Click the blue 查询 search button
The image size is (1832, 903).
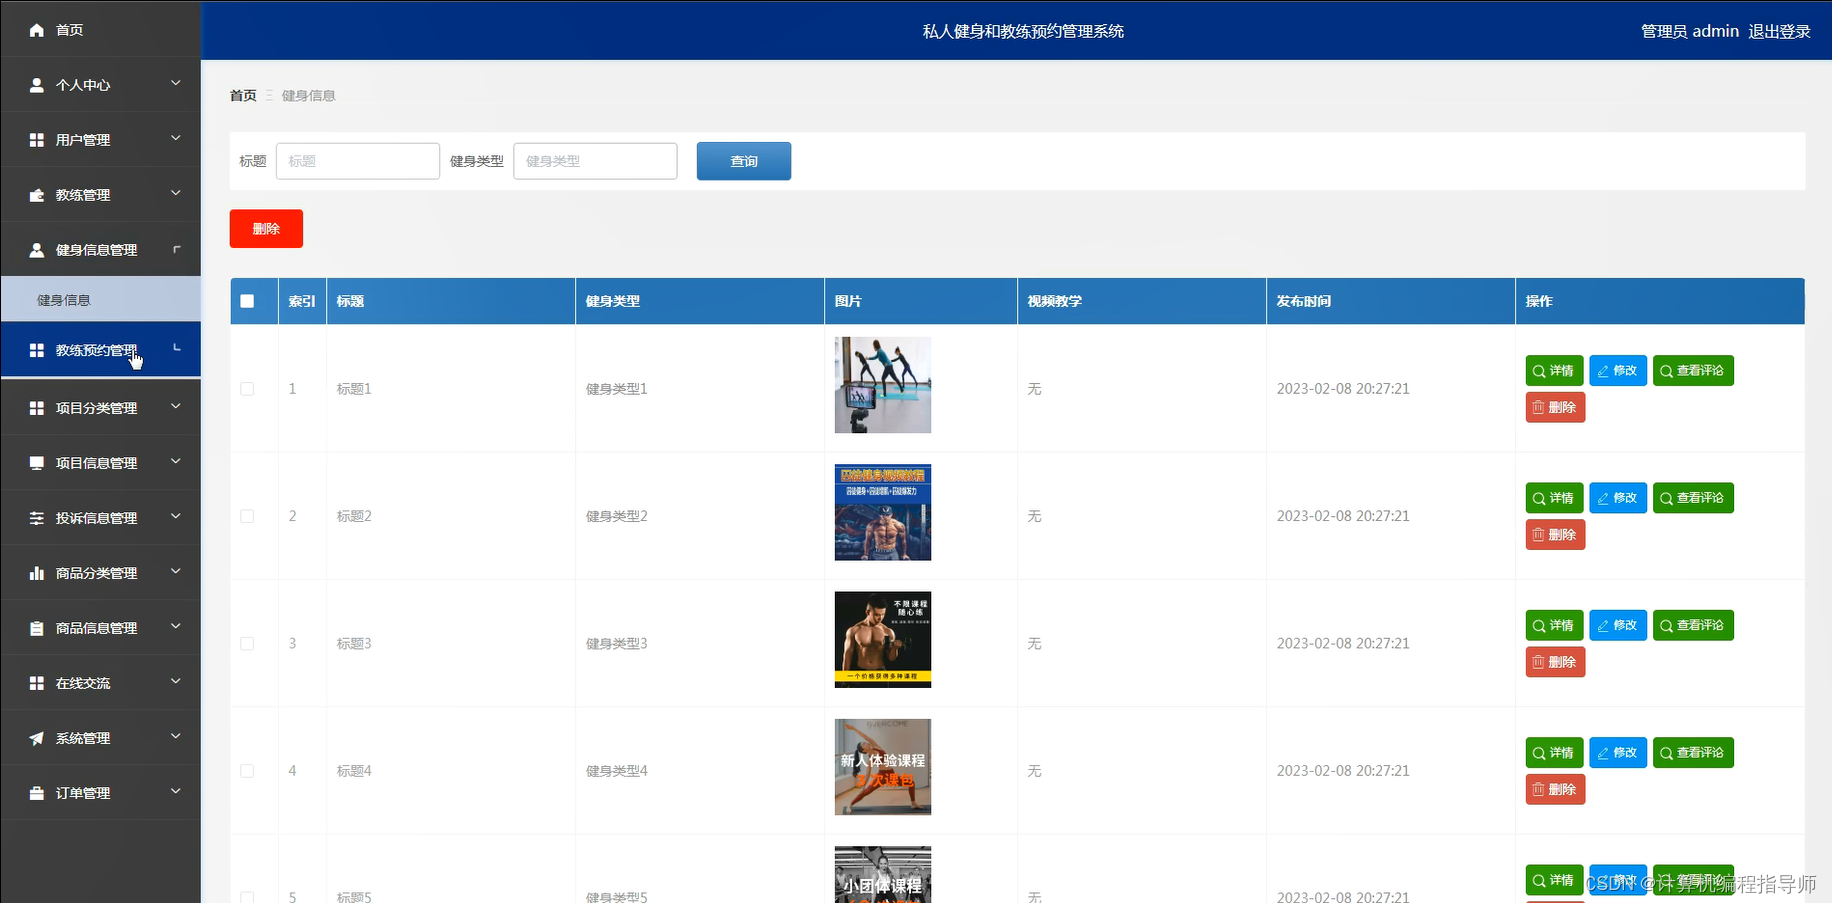[x=744, y=161]
